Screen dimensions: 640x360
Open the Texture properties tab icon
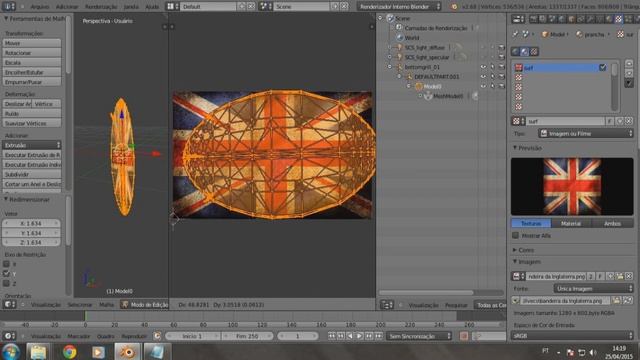[619, 19]
